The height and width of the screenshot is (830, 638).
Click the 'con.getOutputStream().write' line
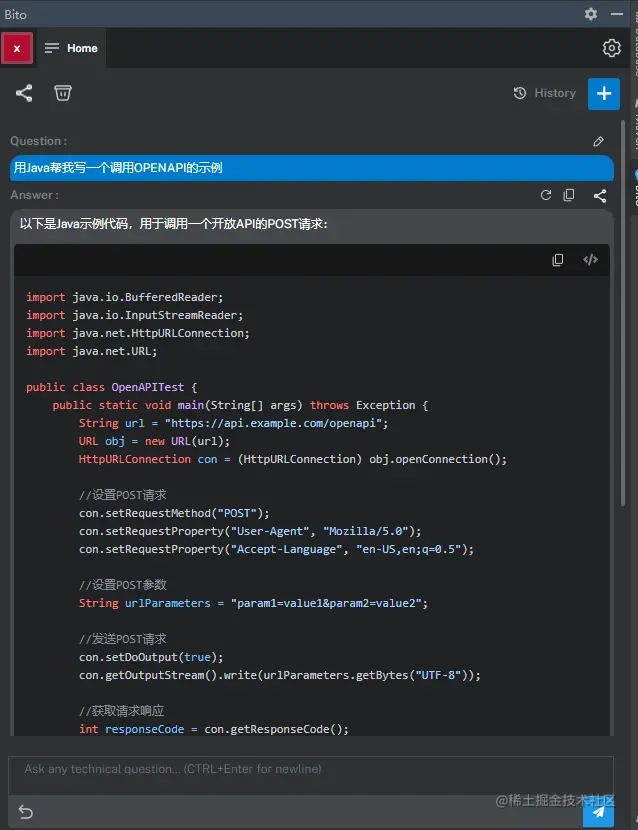click(280, 675)
